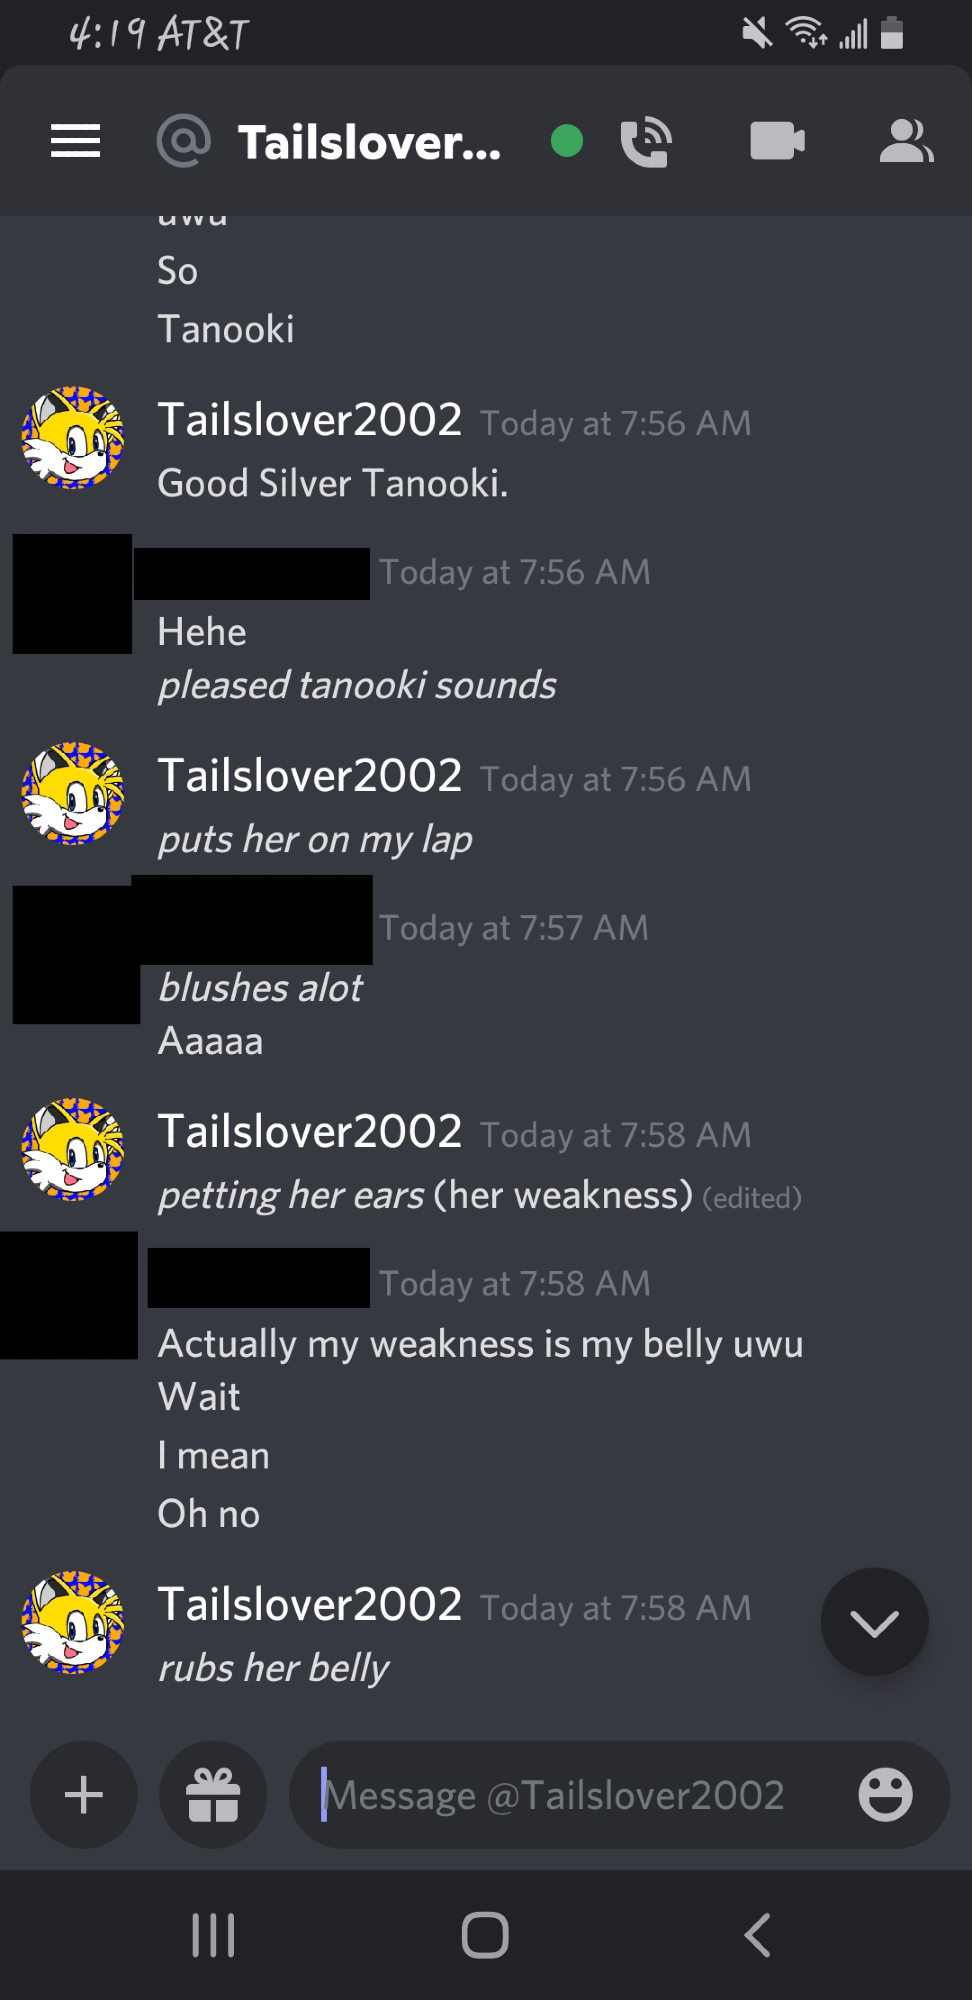Open Android recent apps button

coord(213,1935)
